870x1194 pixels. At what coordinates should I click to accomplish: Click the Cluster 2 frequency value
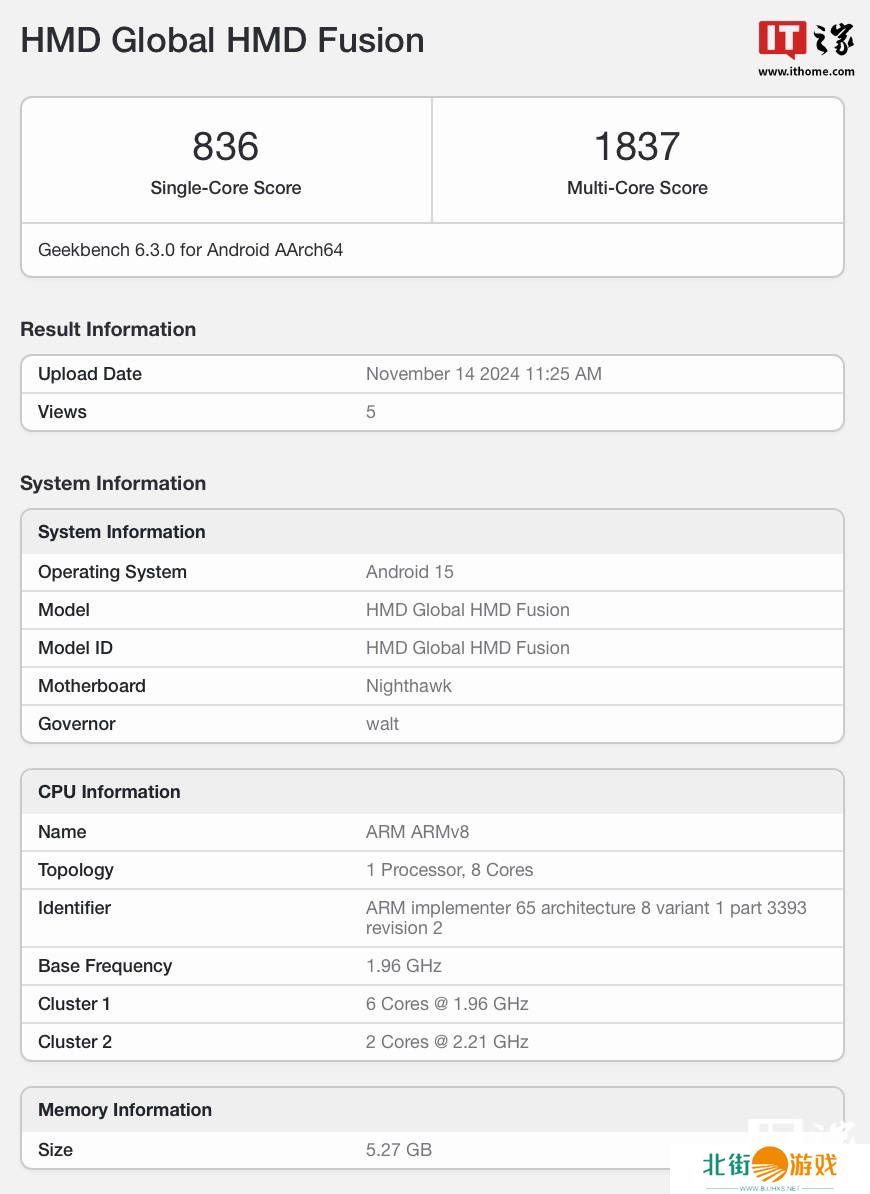click(447, 1042)
